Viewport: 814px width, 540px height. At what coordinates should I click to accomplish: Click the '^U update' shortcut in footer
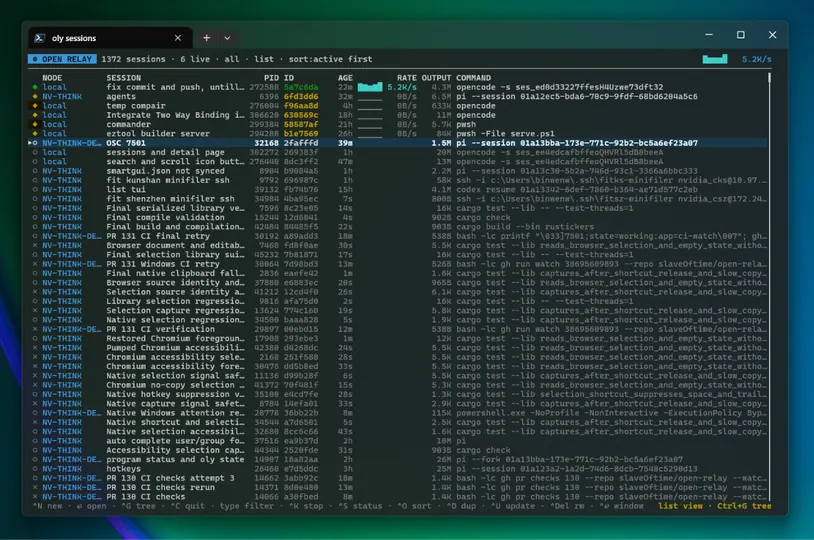513,506
